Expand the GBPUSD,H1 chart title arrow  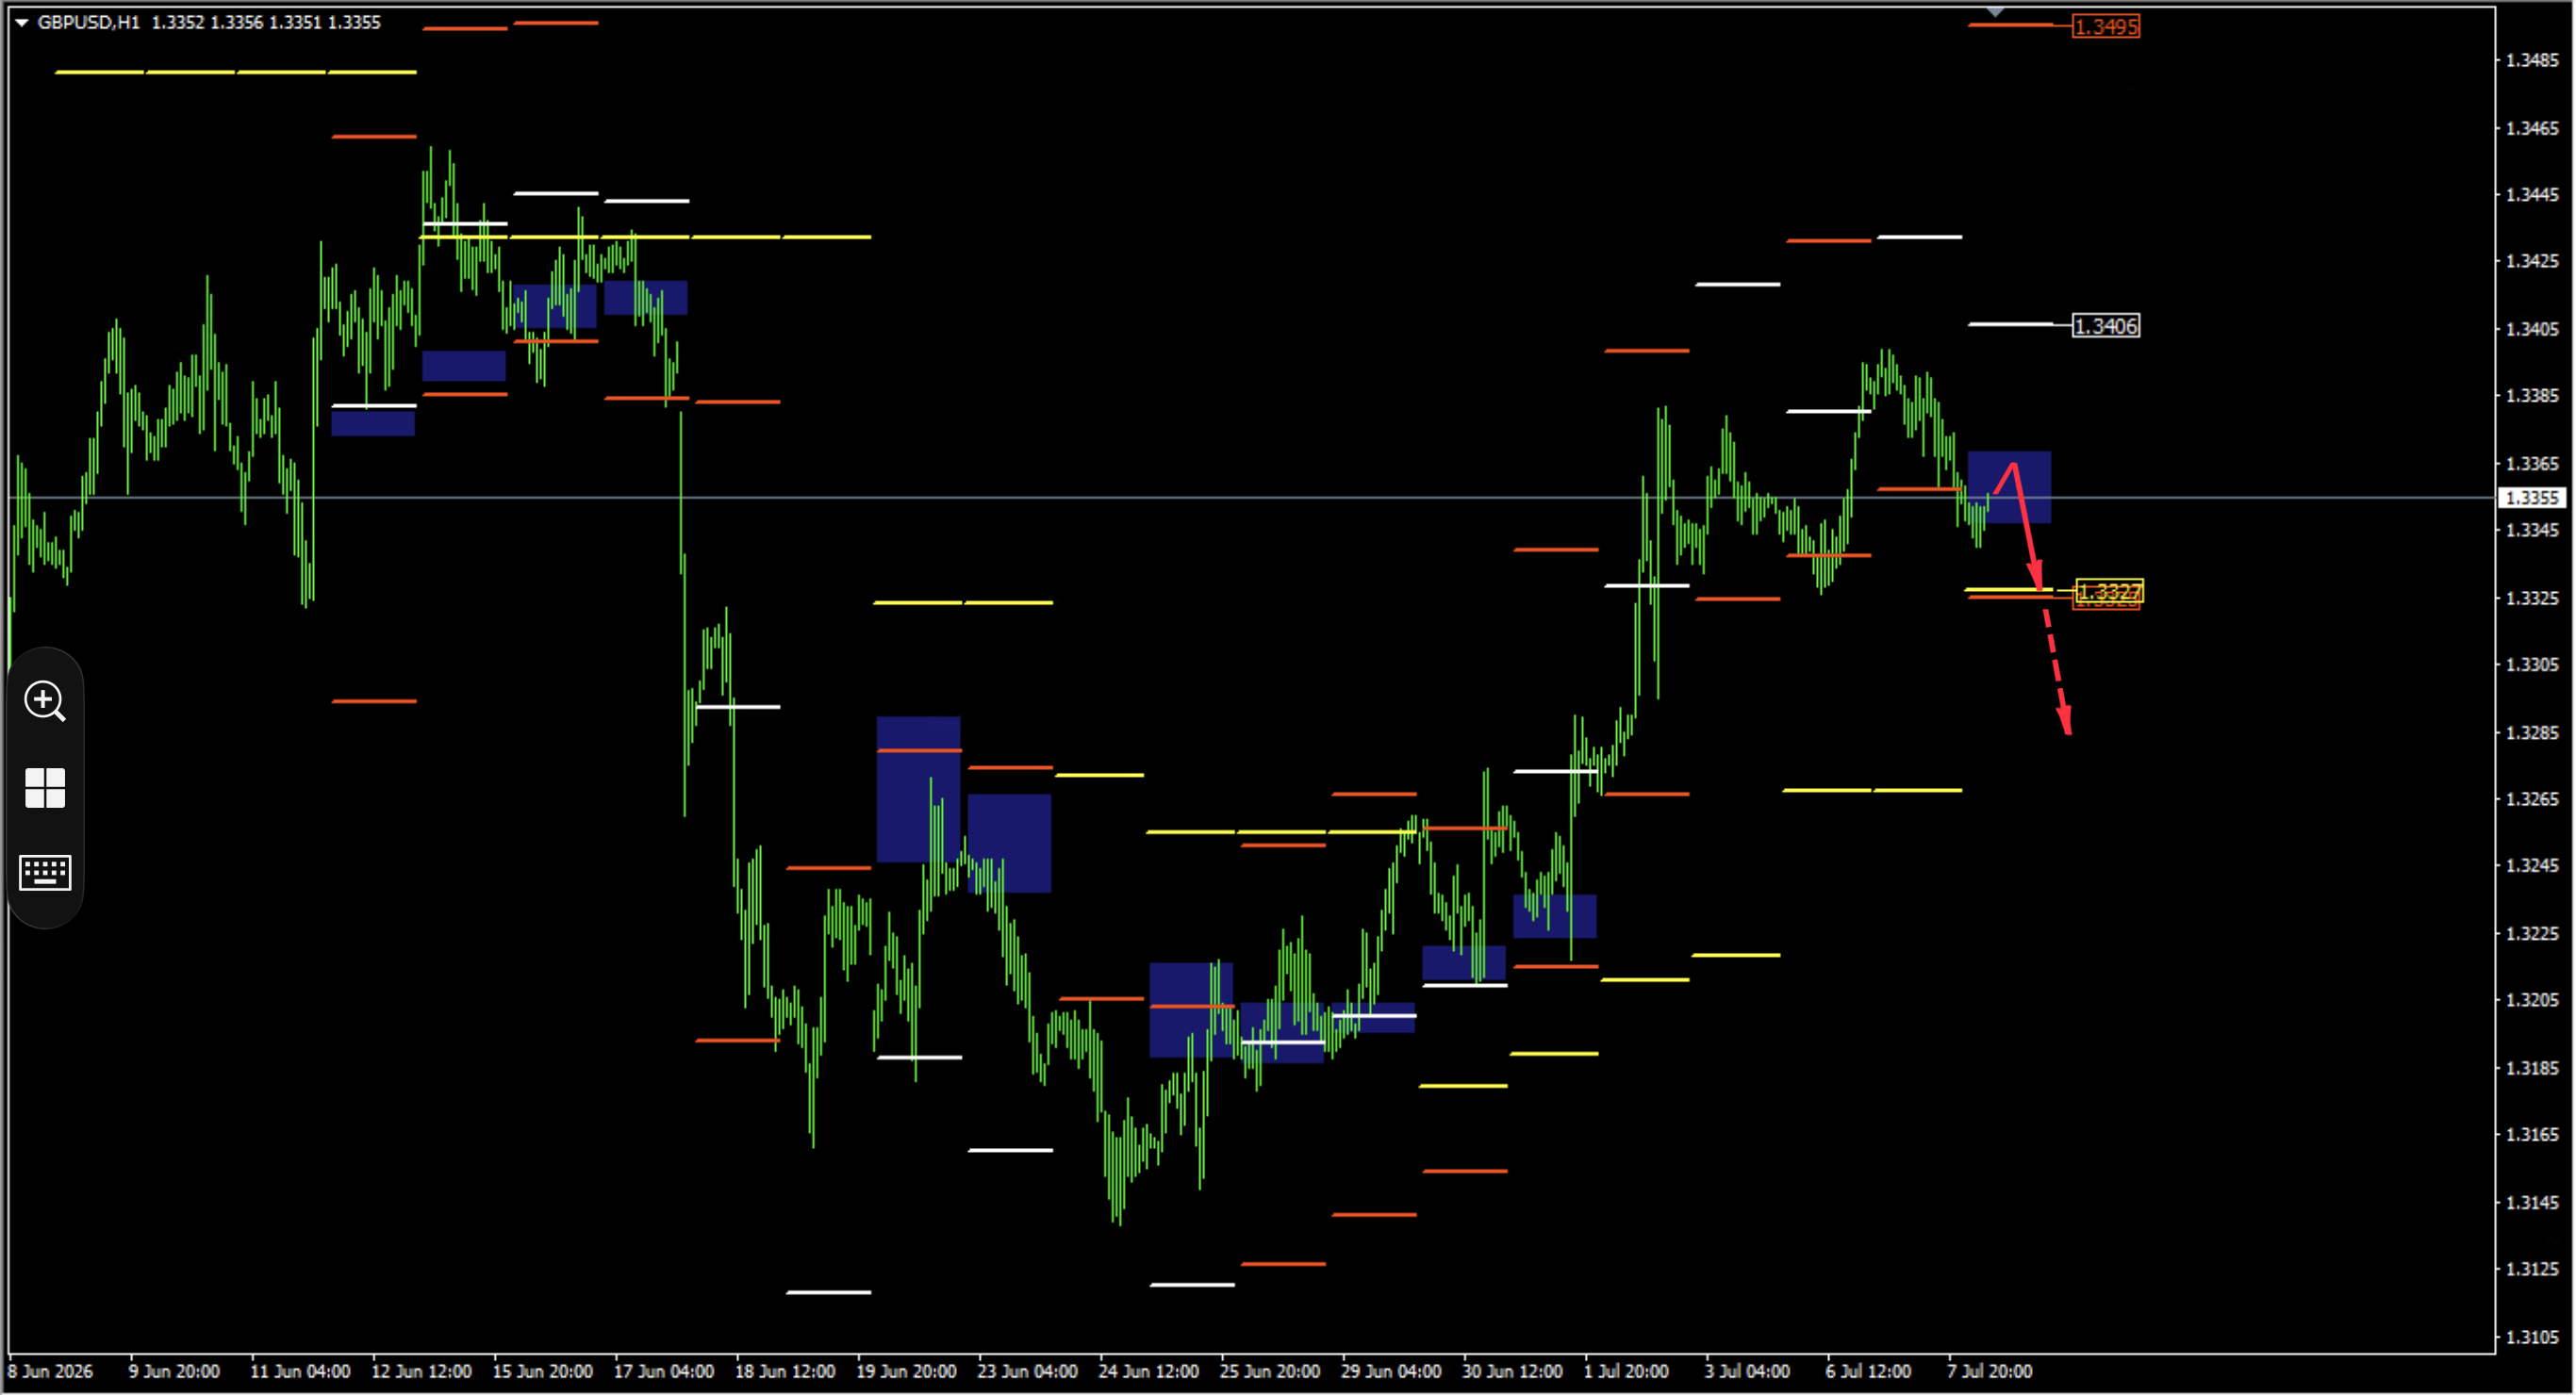21,22
